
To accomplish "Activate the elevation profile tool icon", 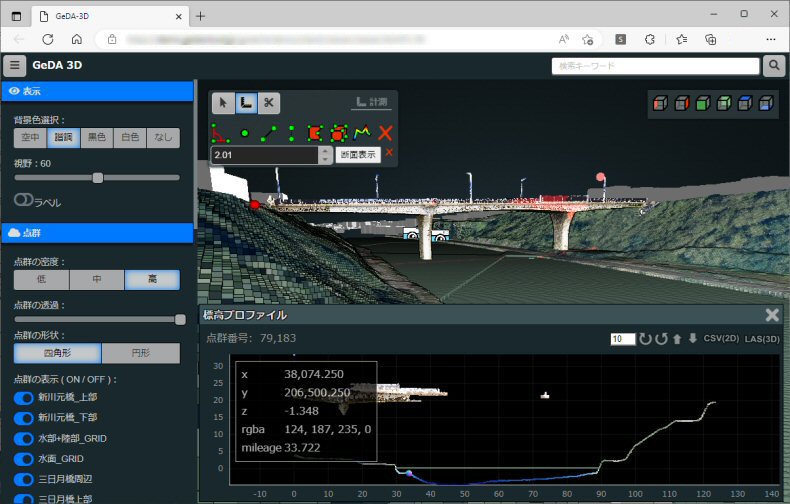I will click(363, 132).
